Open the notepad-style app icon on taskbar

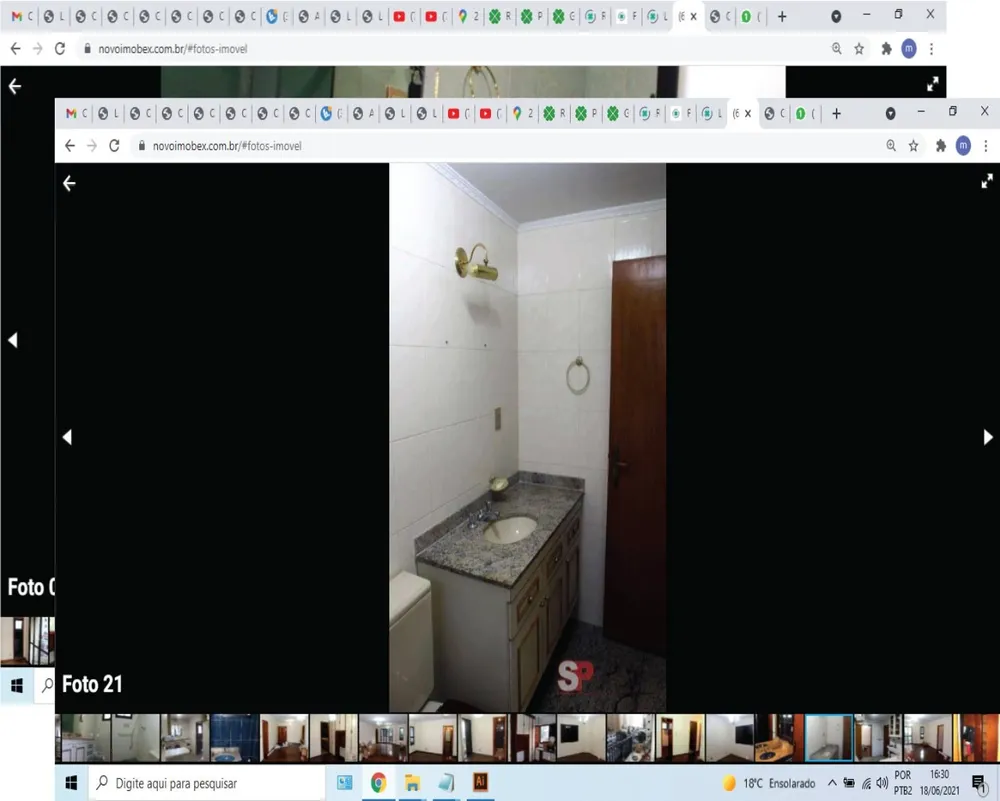tap(446, 782)
